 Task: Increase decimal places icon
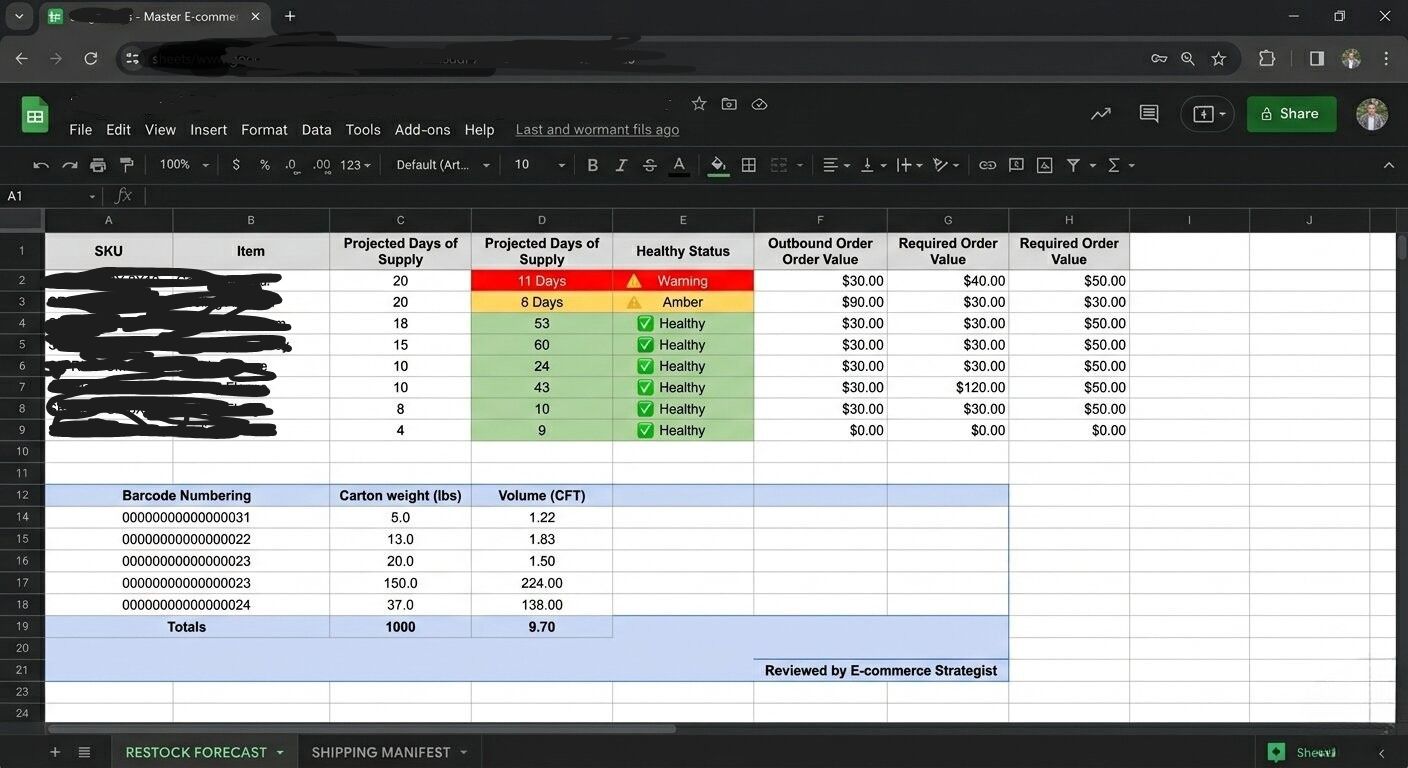click(321, 165)
